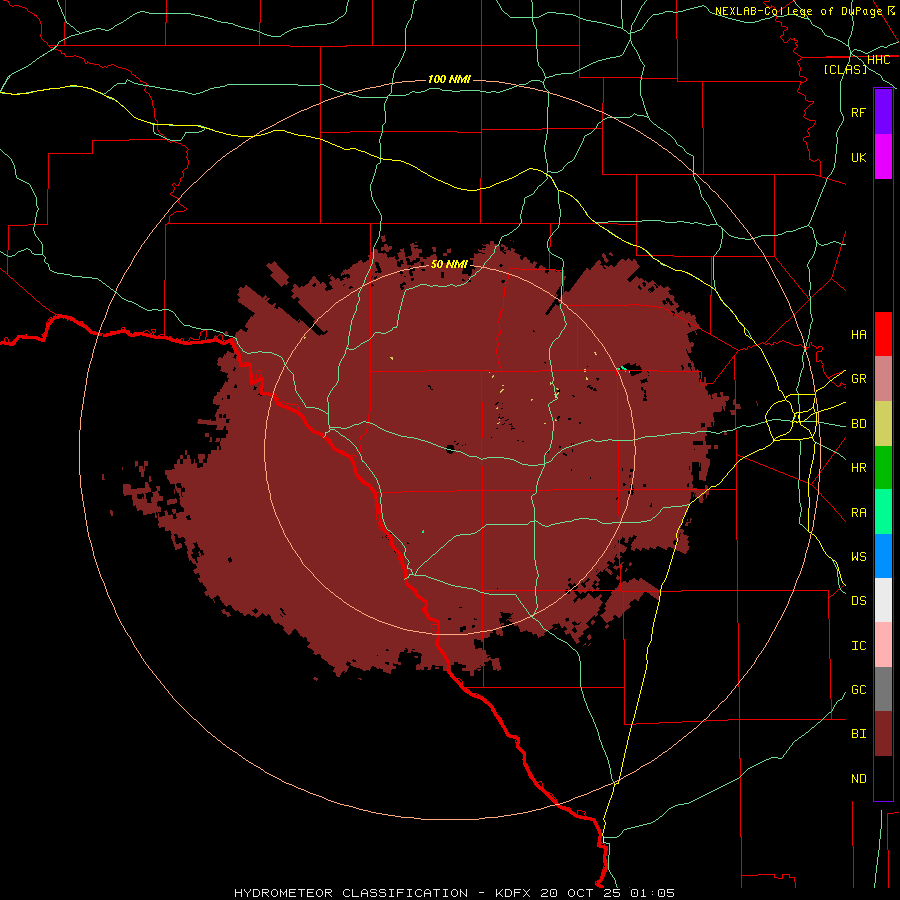Click the HA legend label
Viewport: 900px width, 900px height.
coord(858,334)
